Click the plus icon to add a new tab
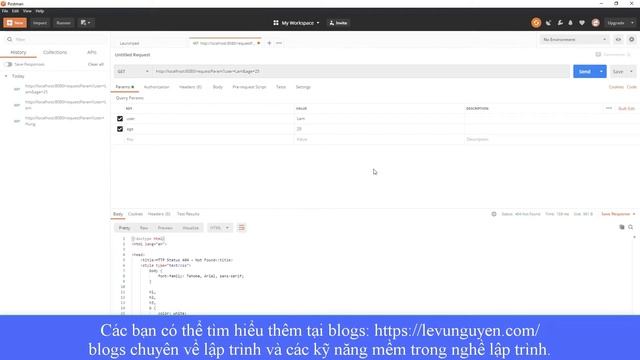 [x=269, y=43]
